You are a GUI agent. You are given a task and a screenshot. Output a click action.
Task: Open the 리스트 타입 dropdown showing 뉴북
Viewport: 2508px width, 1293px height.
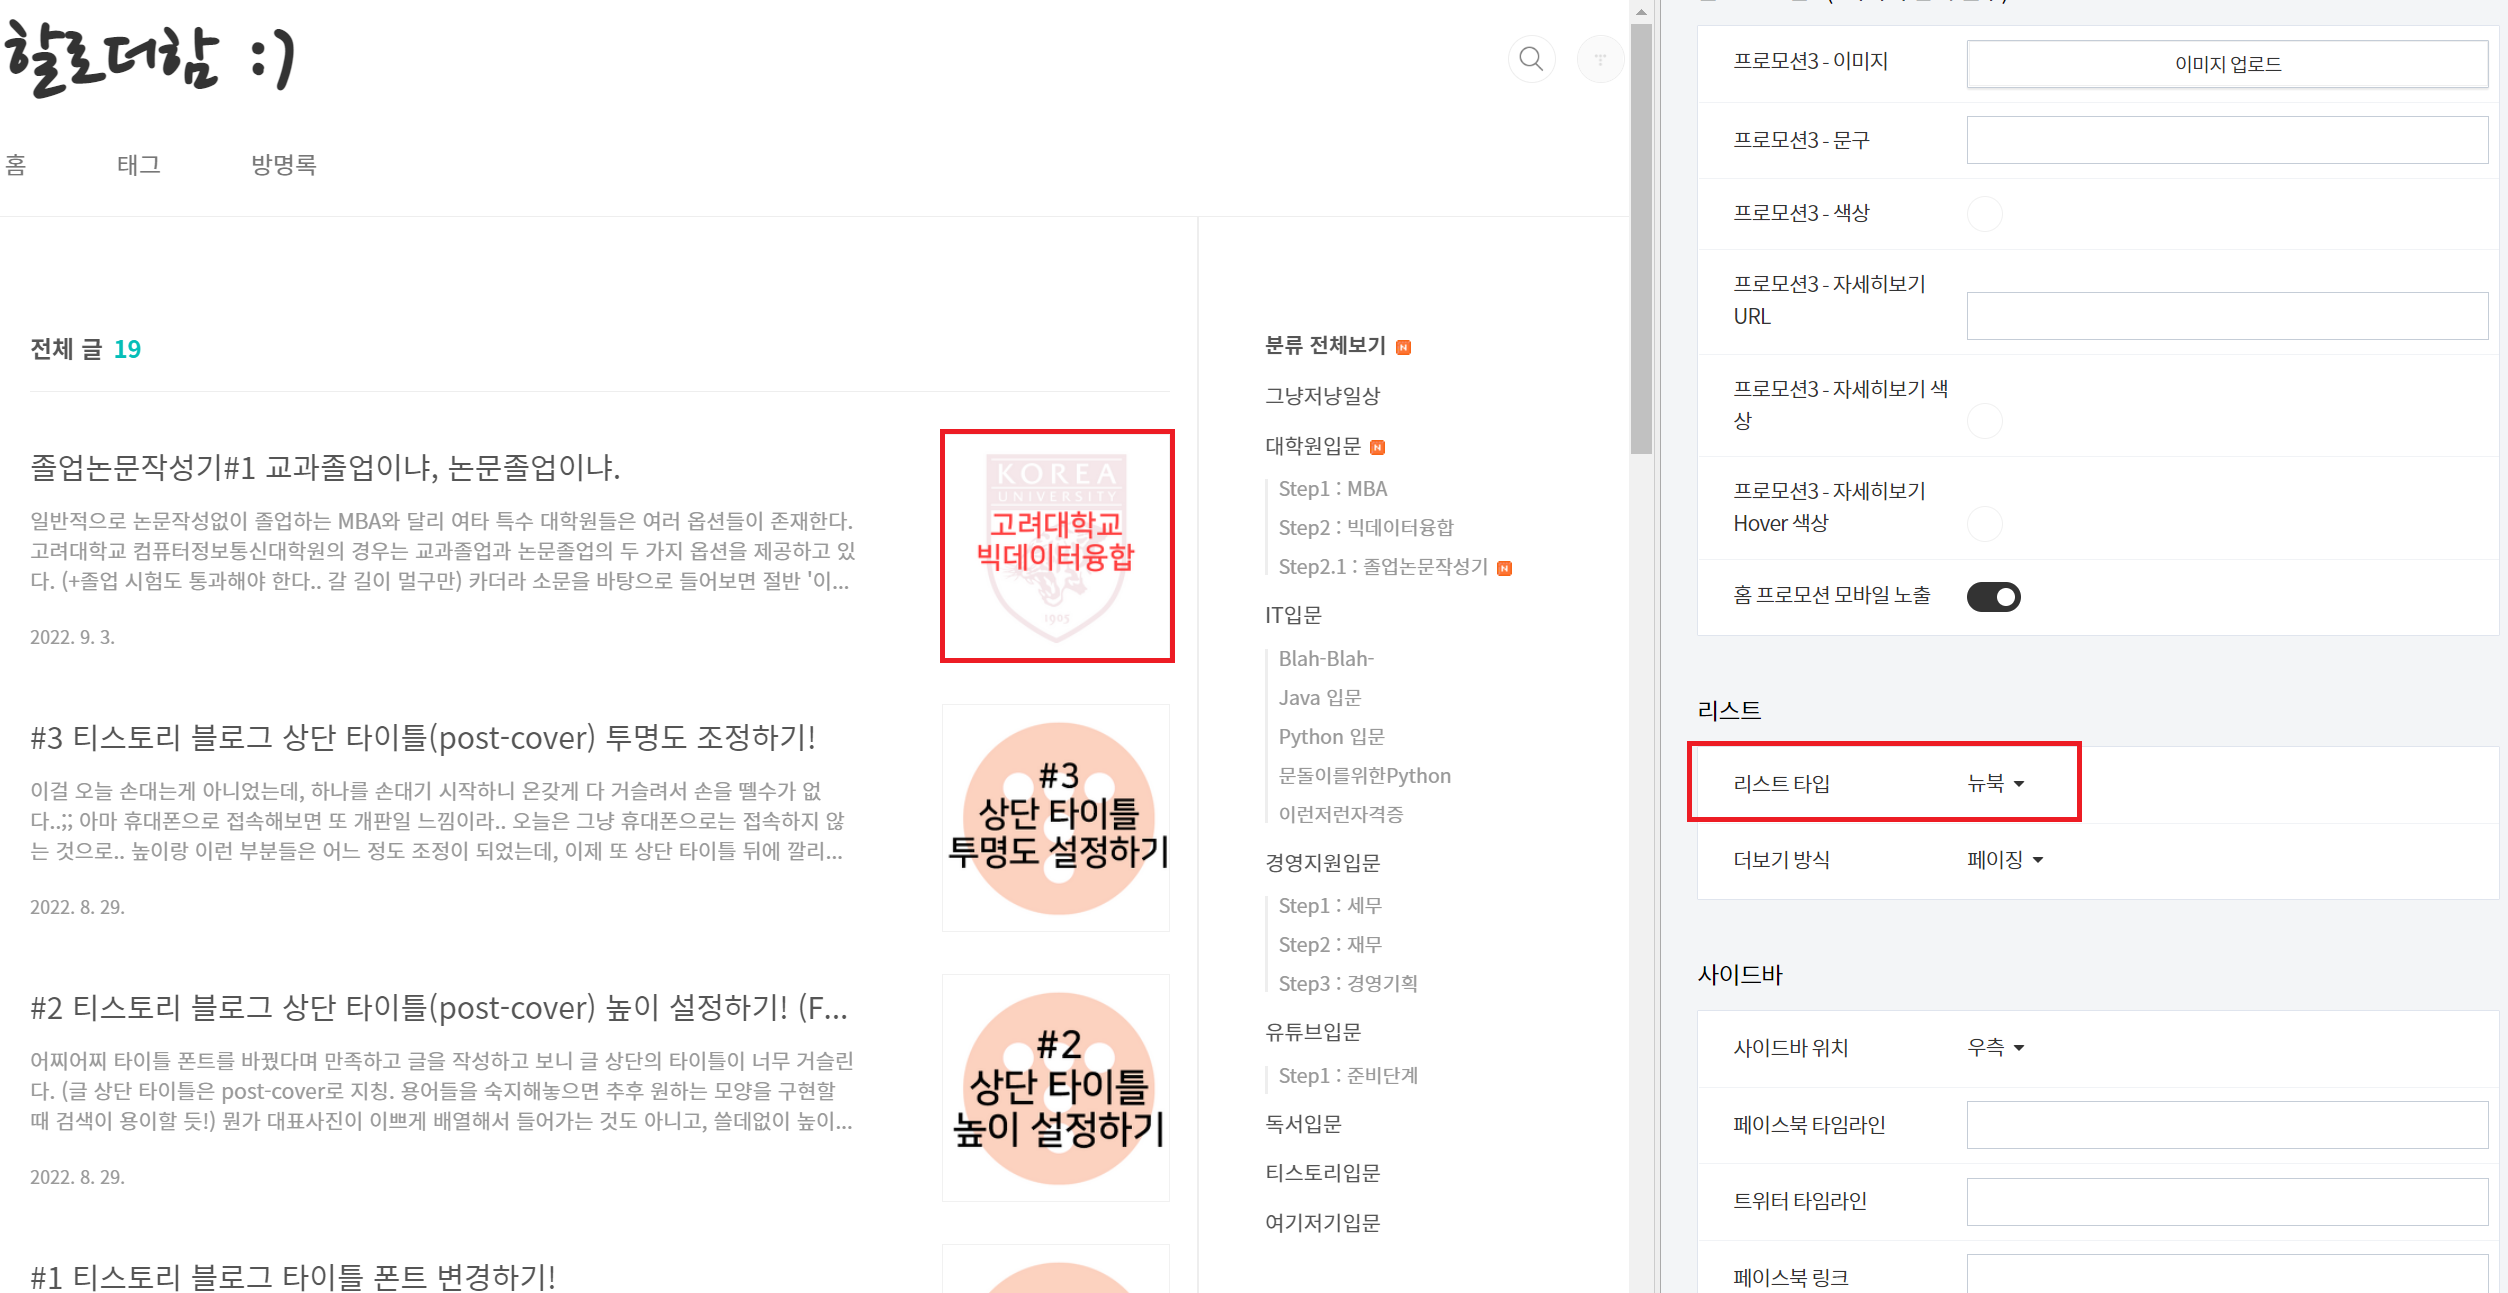point(1995,784)
